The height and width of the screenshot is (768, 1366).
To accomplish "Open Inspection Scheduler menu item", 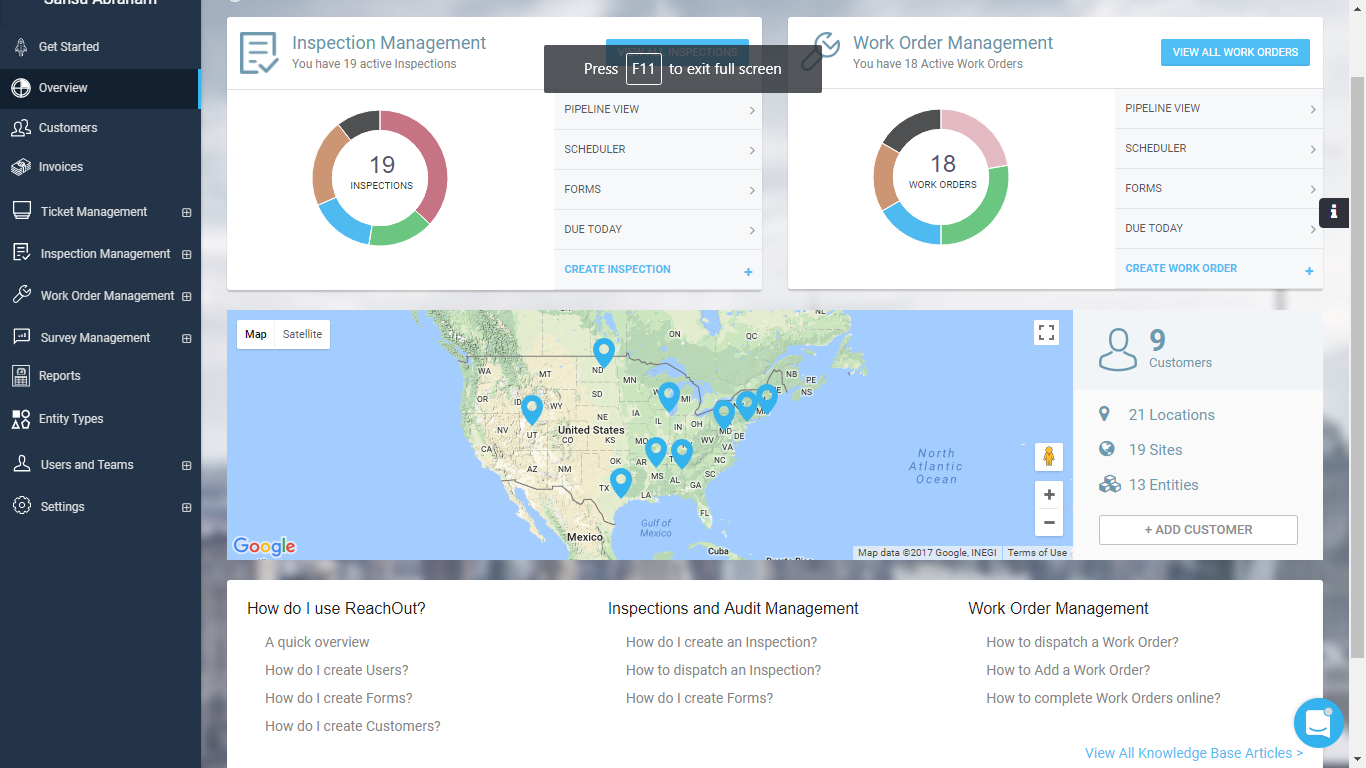I will (x=658, y=149).
